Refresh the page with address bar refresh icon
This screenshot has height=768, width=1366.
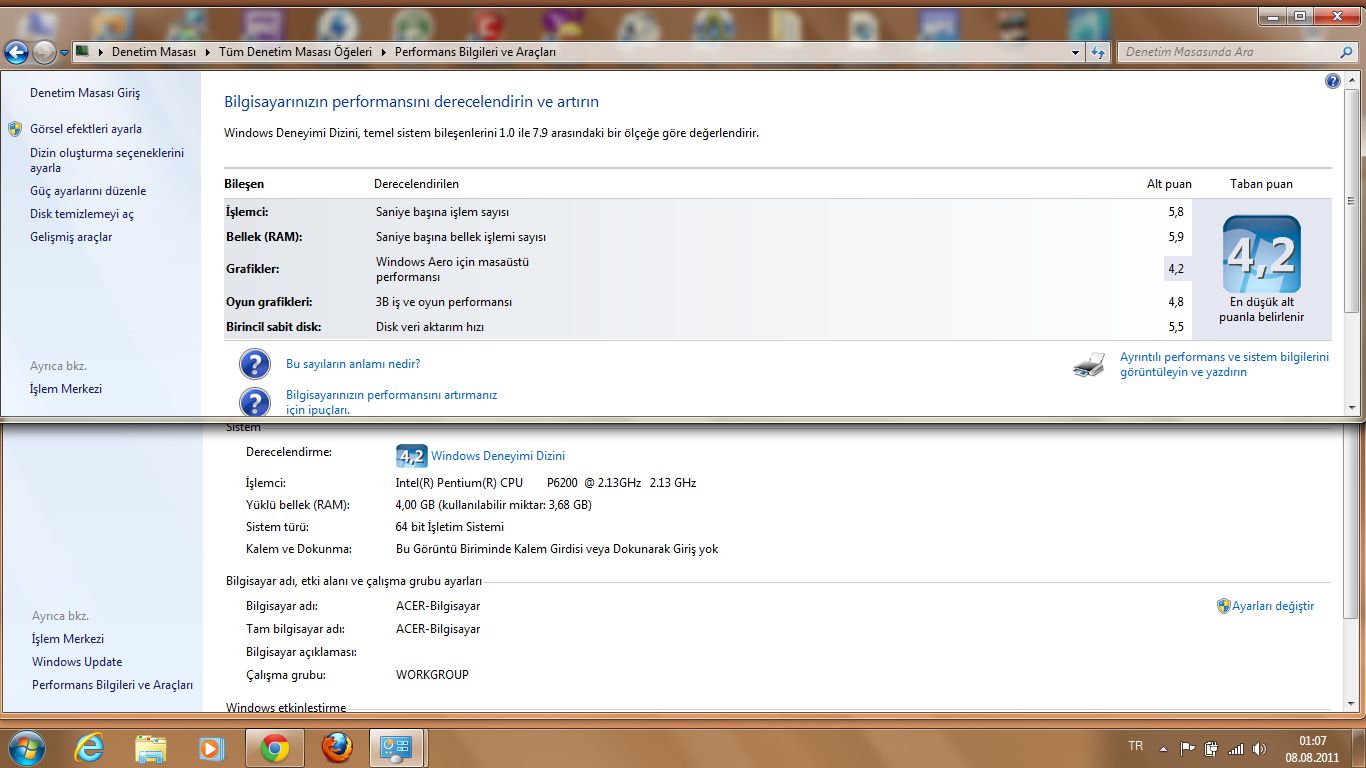[1099, 52]
